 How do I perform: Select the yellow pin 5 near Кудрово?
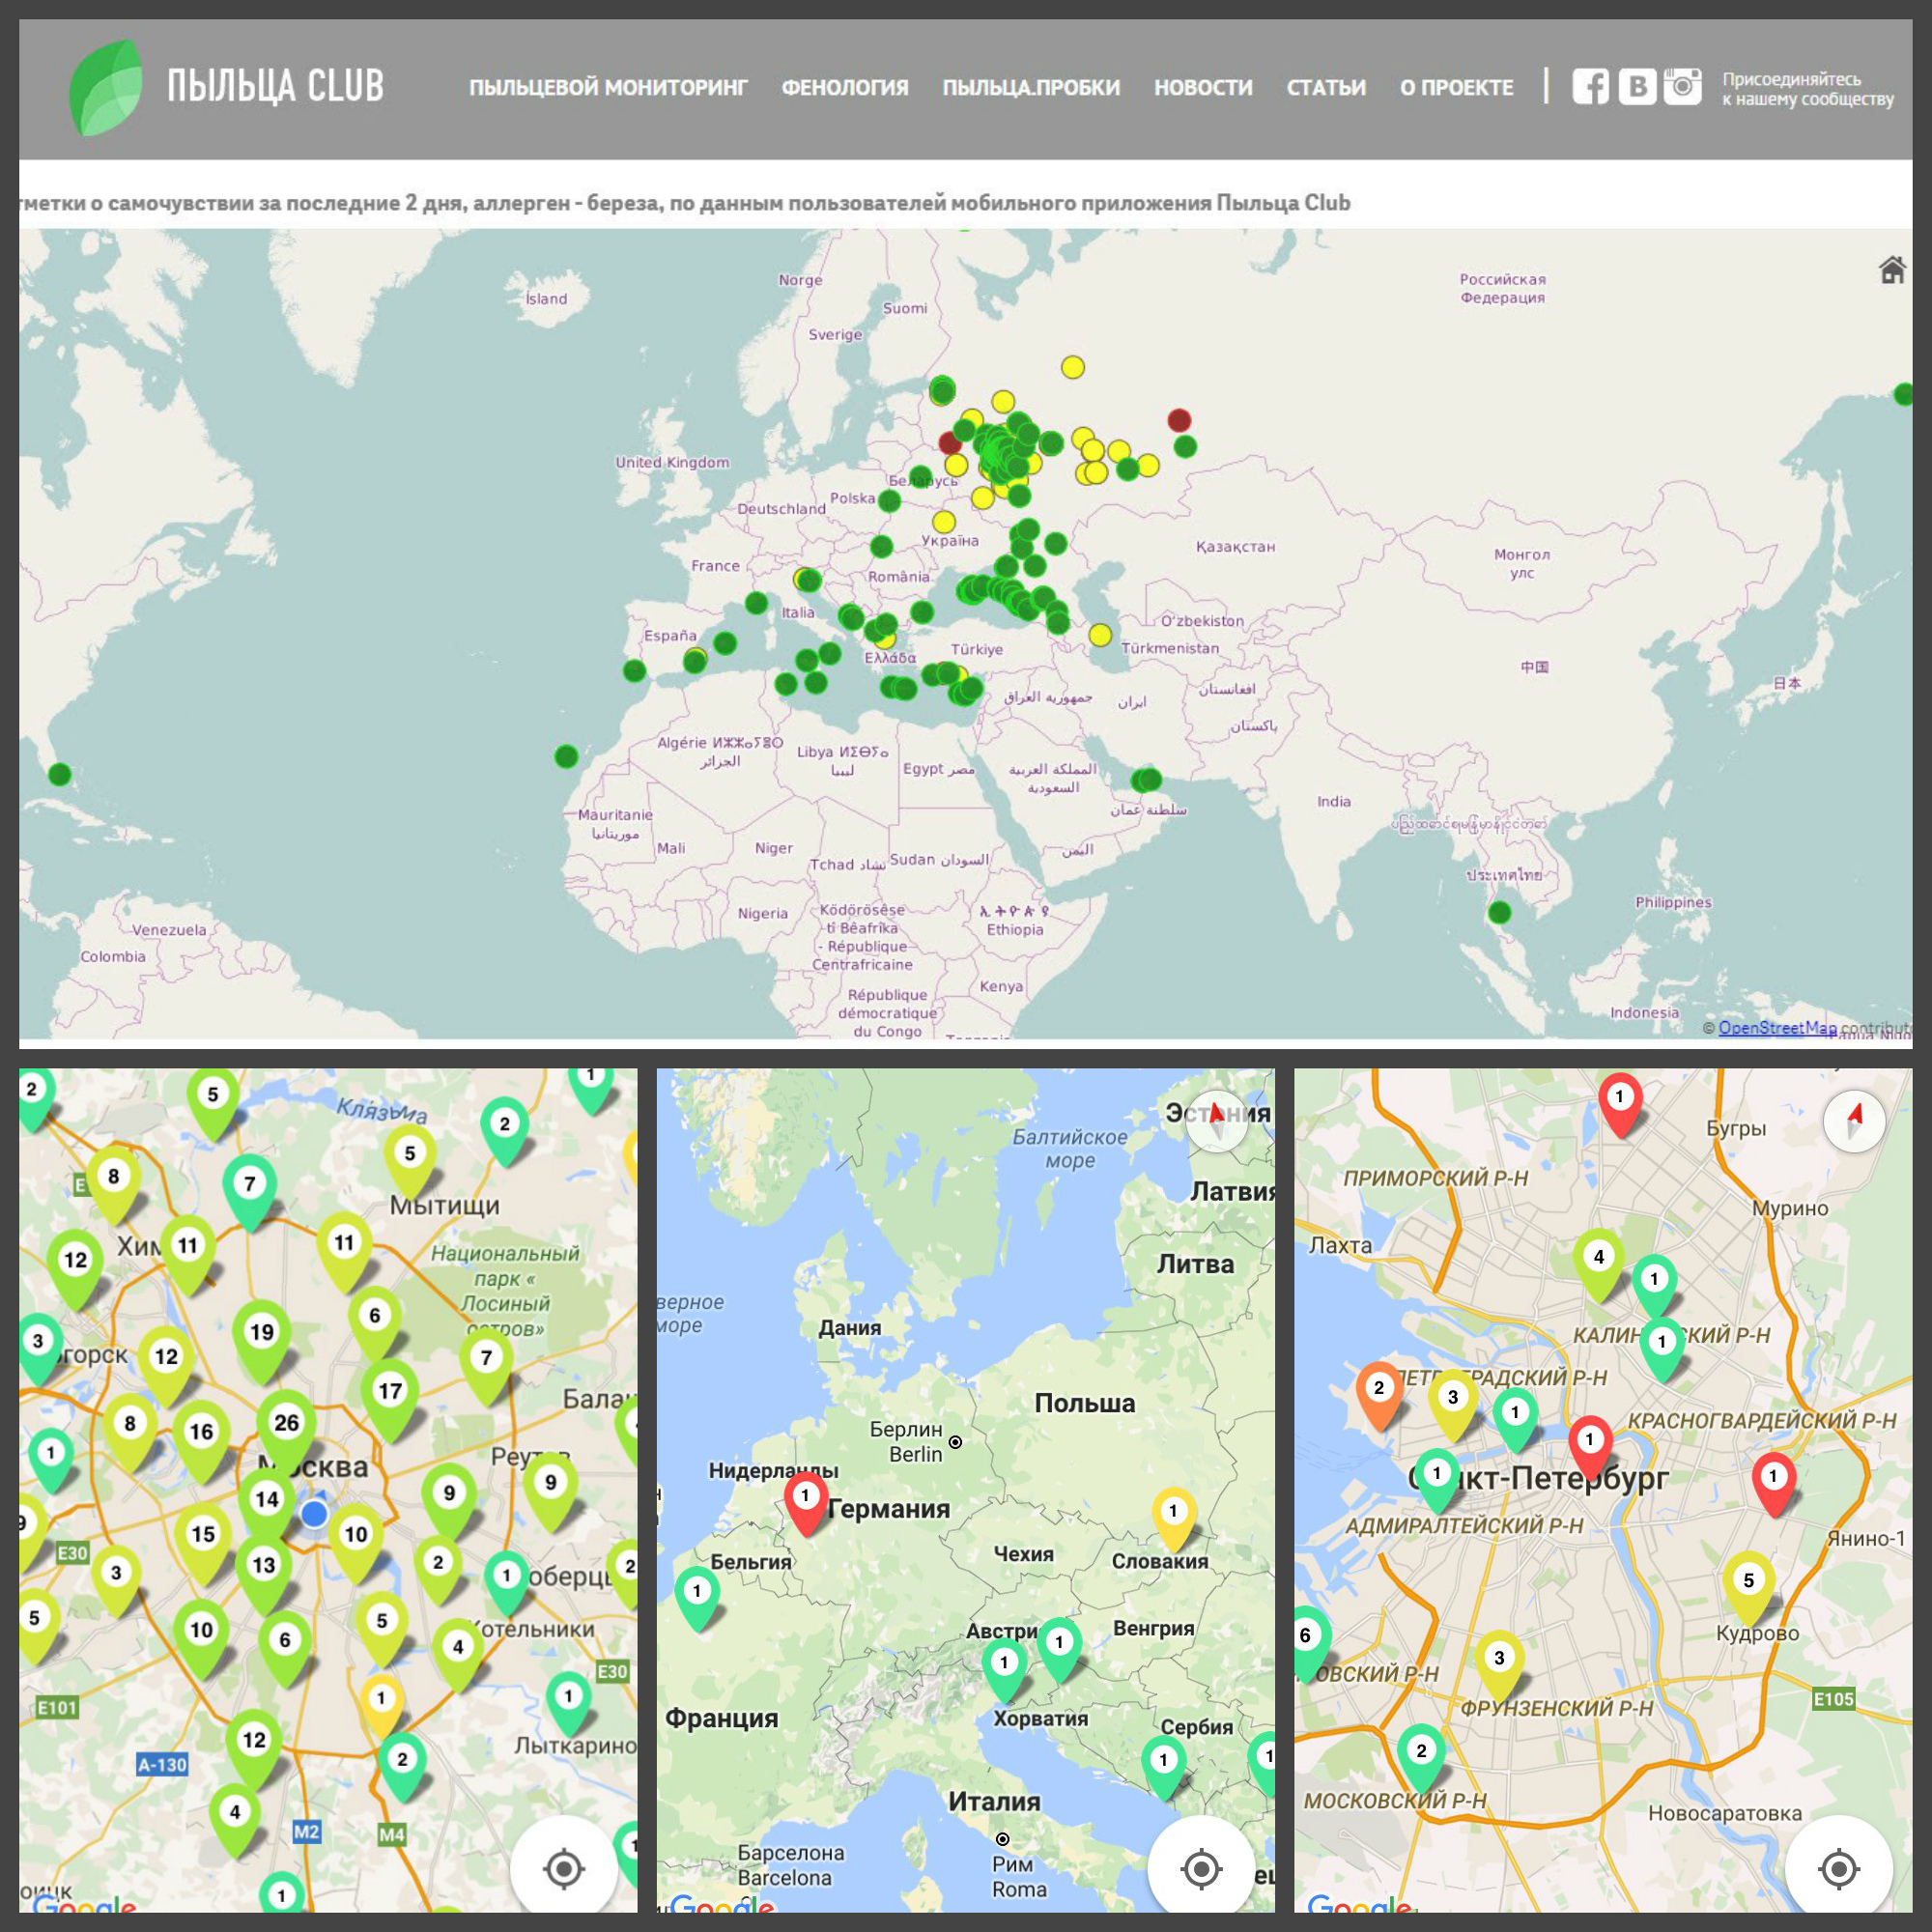click(x=1748, y=1584)
